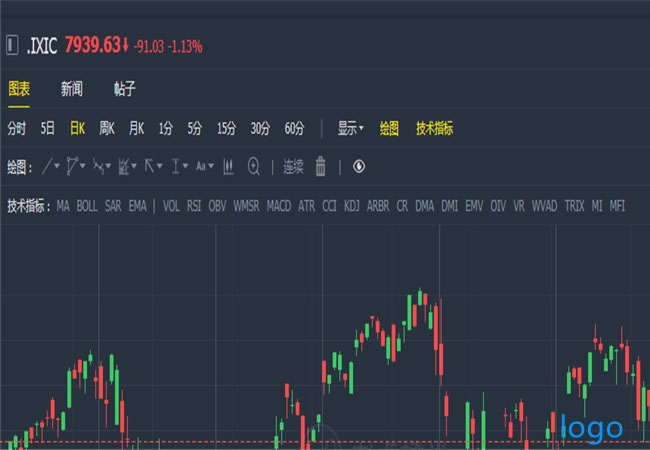Delete drawings with the trash icon

tap(320, 166)
